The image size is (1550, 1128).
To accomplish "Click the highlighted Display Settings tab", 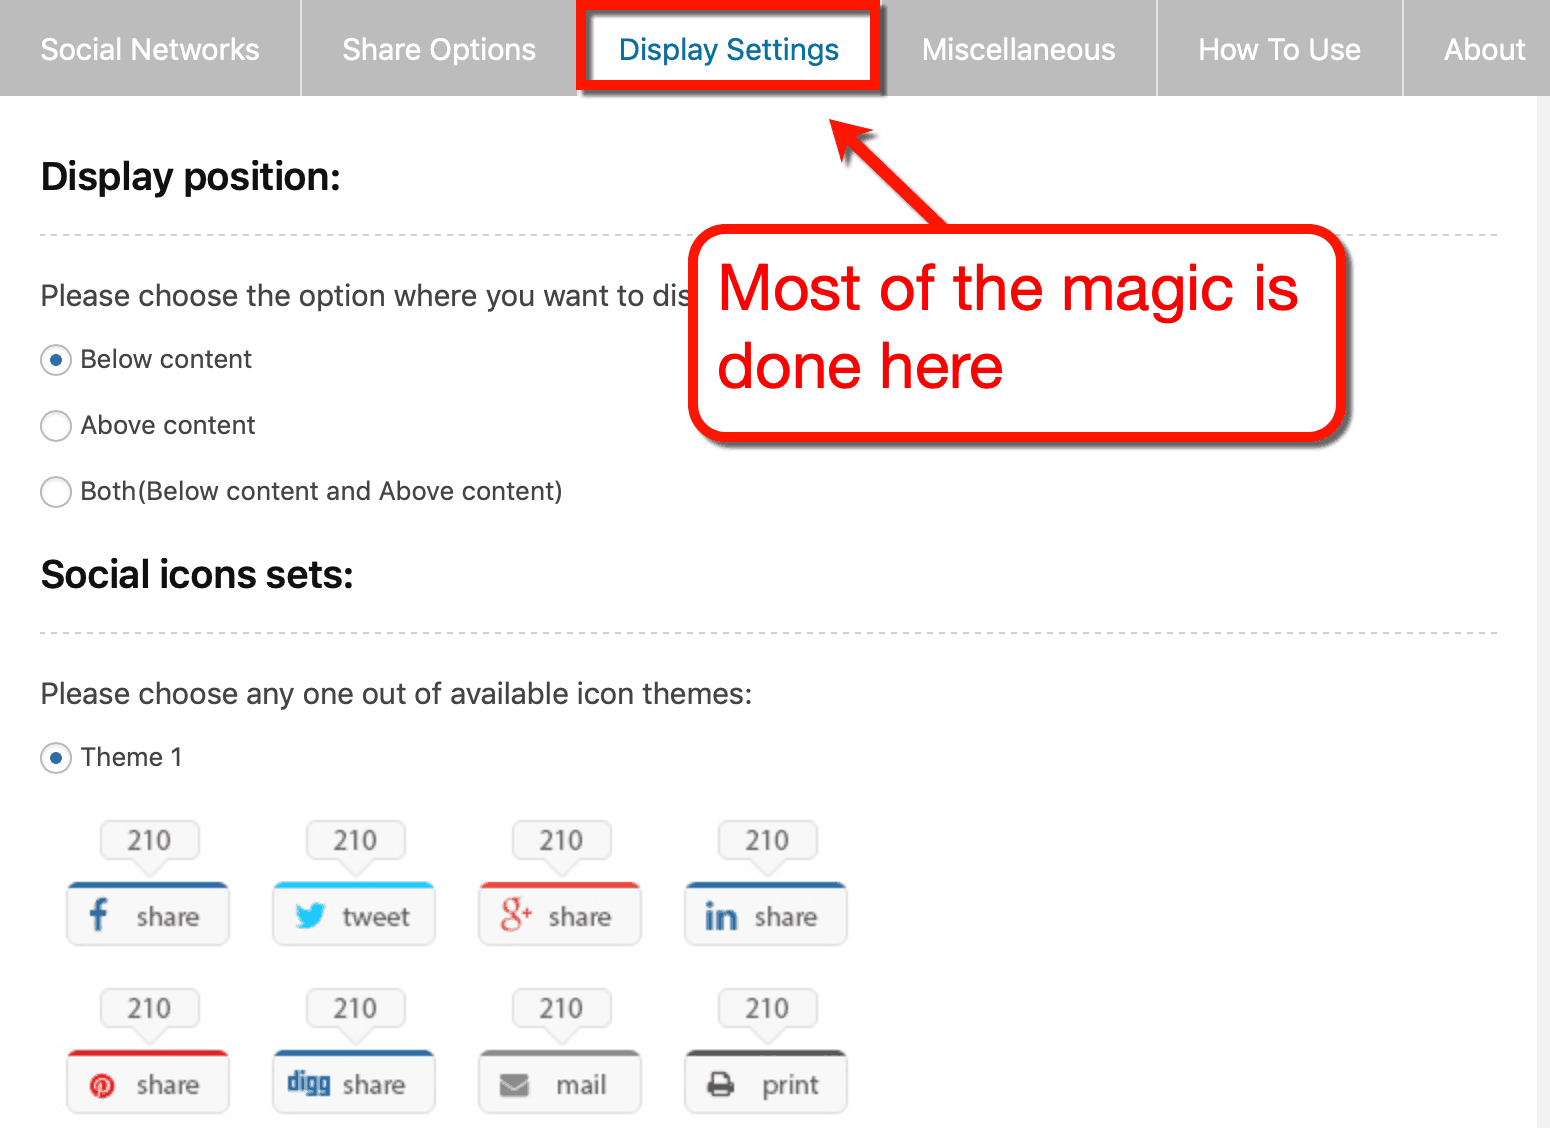I will 728,48.
